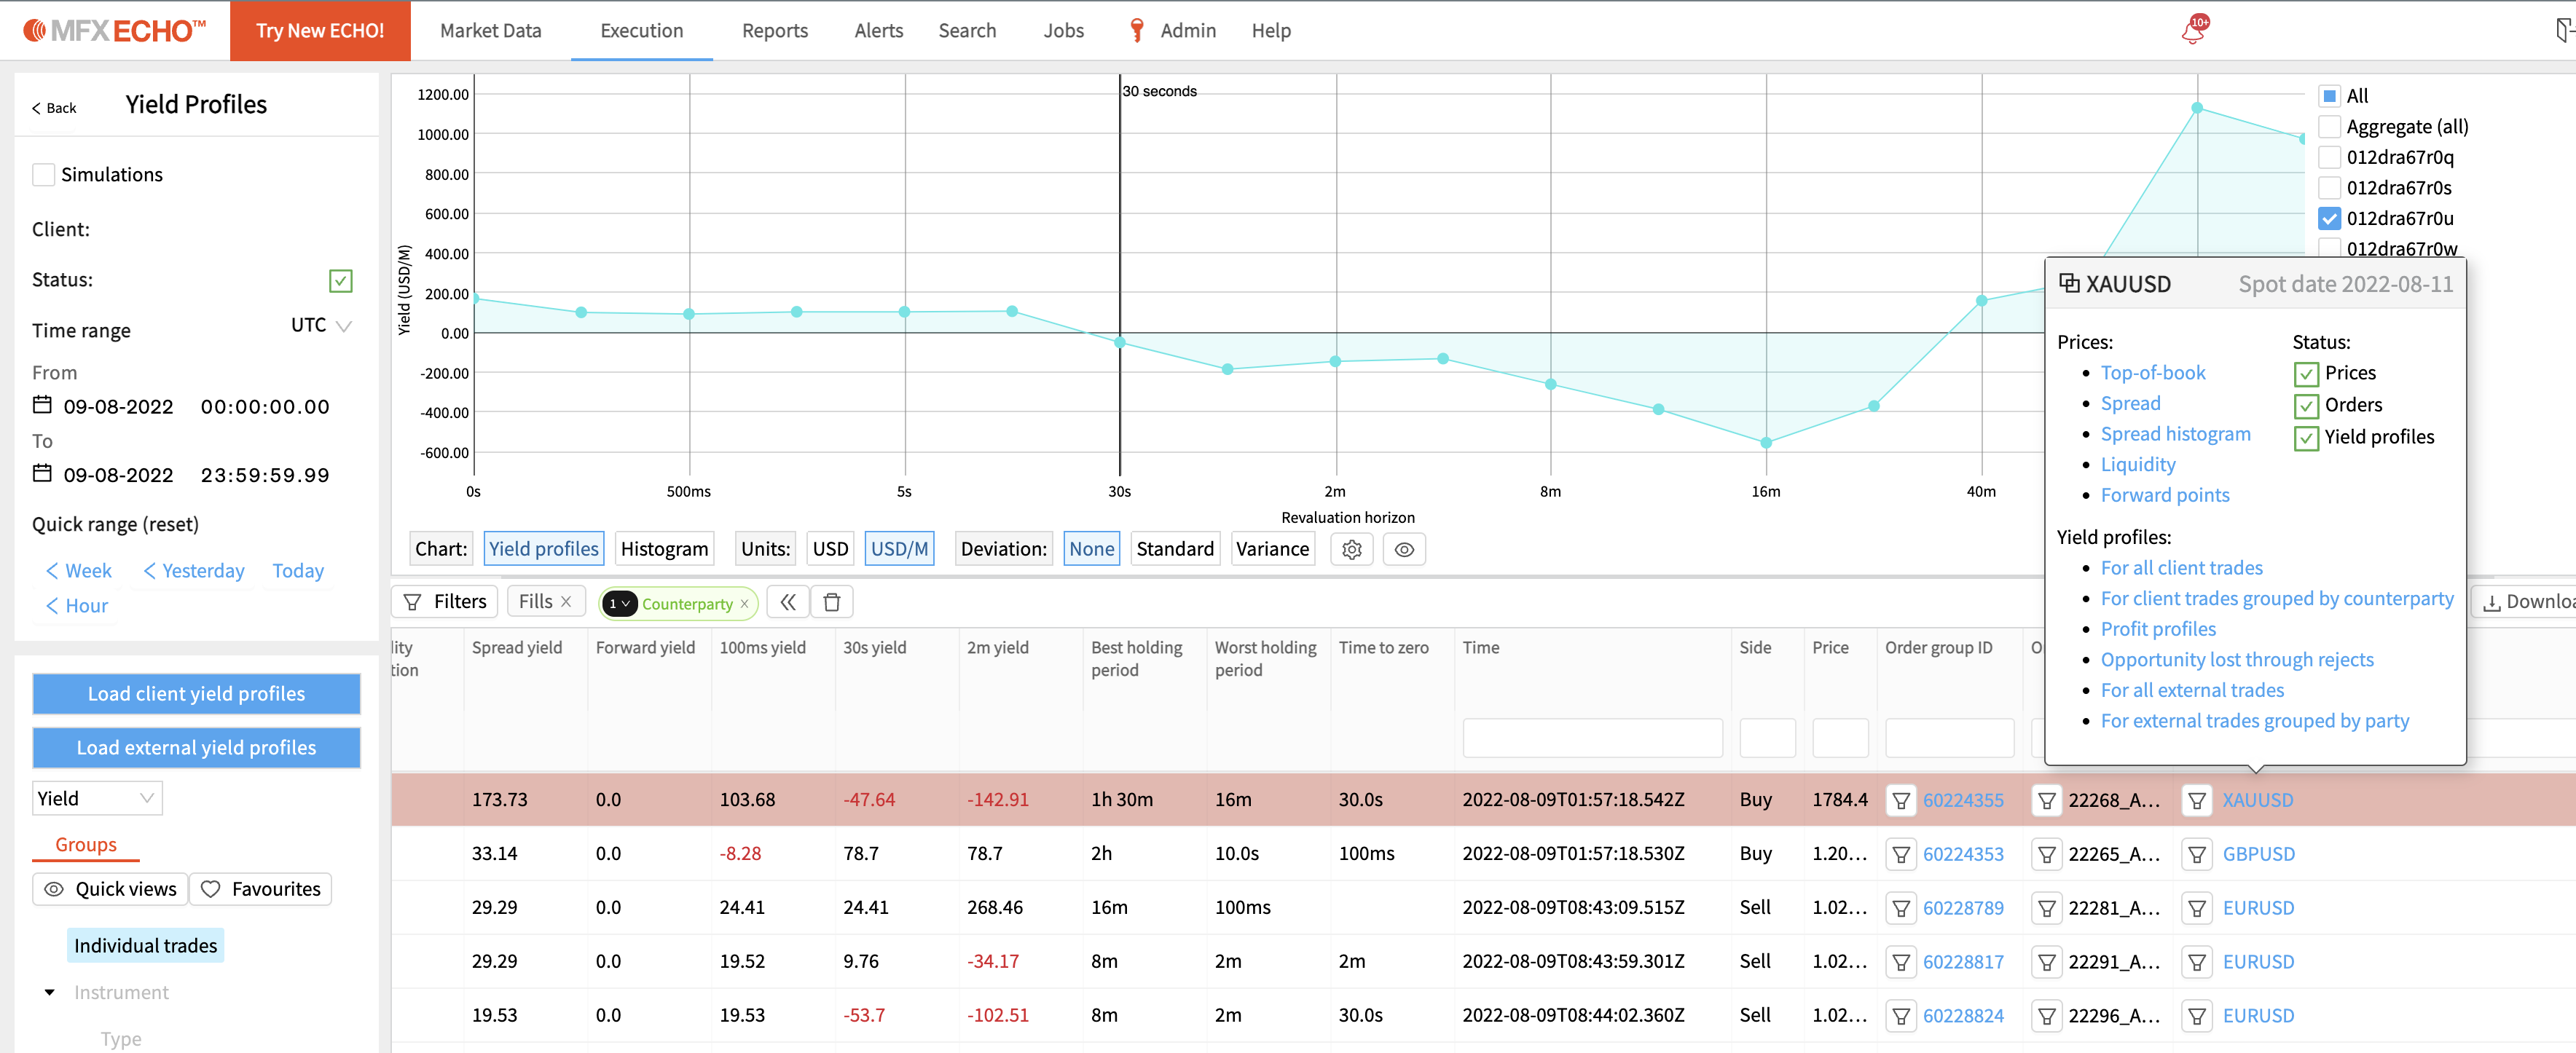Go Back from Yield Profiles
This screenshot has width=2576, height=1053.
(x=54, y=108)
